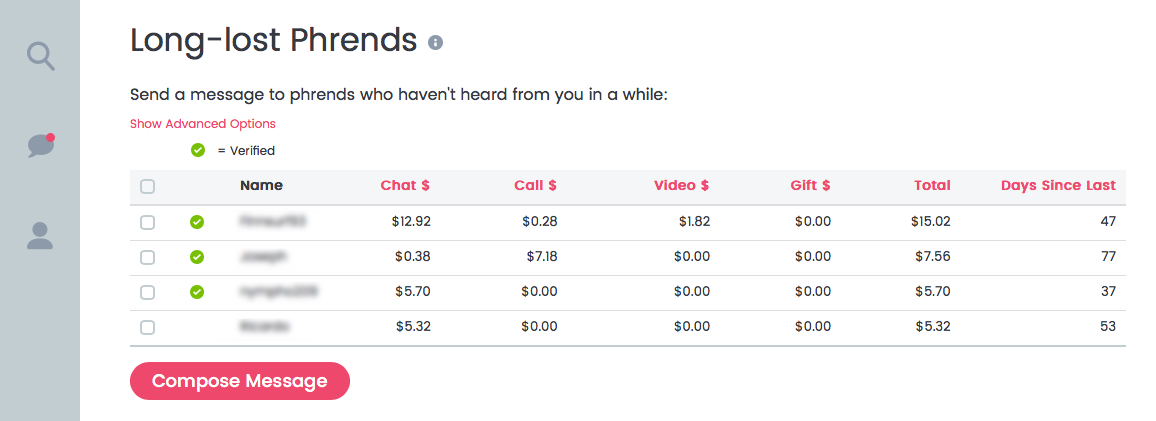Click the Compose Message button
The height and width of the screenshot is (421, 1156).
click(x=240, y=381)
